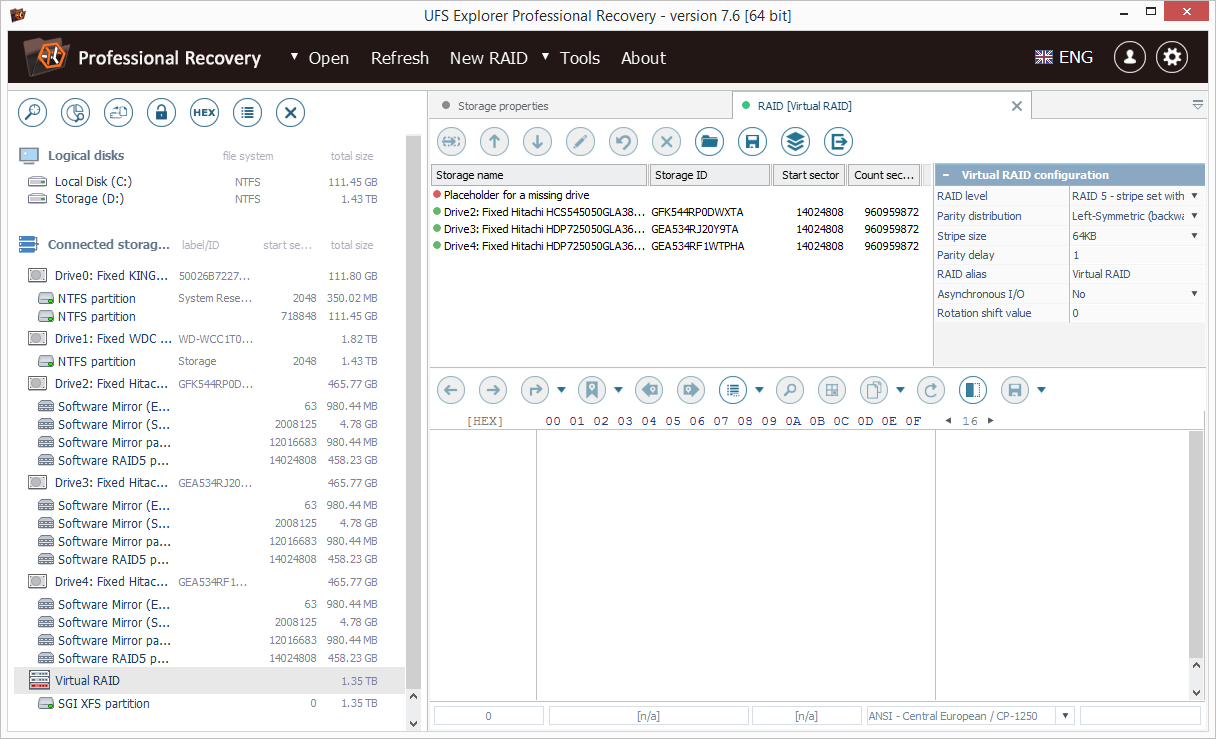Image resolution: width=1216 pixels, height=739 pixels.
Task: Click the pencil edit component icon
Action: [580, 142]
